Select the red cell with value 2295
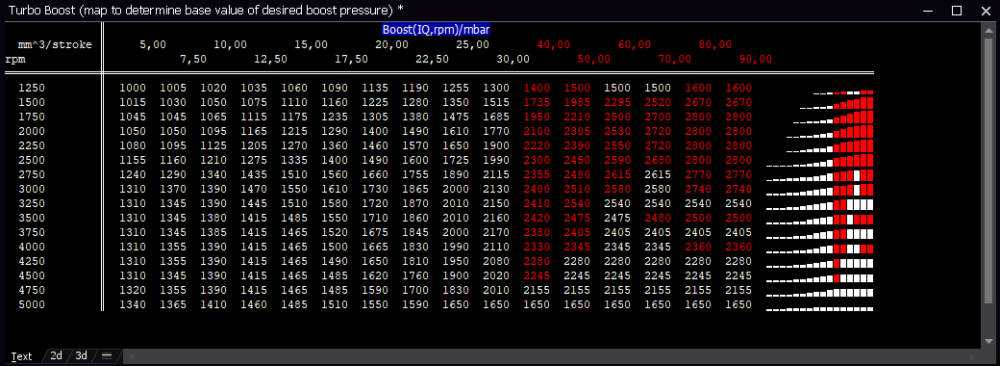This screenshot has height=366, width=1000. [x=617, y=103]
